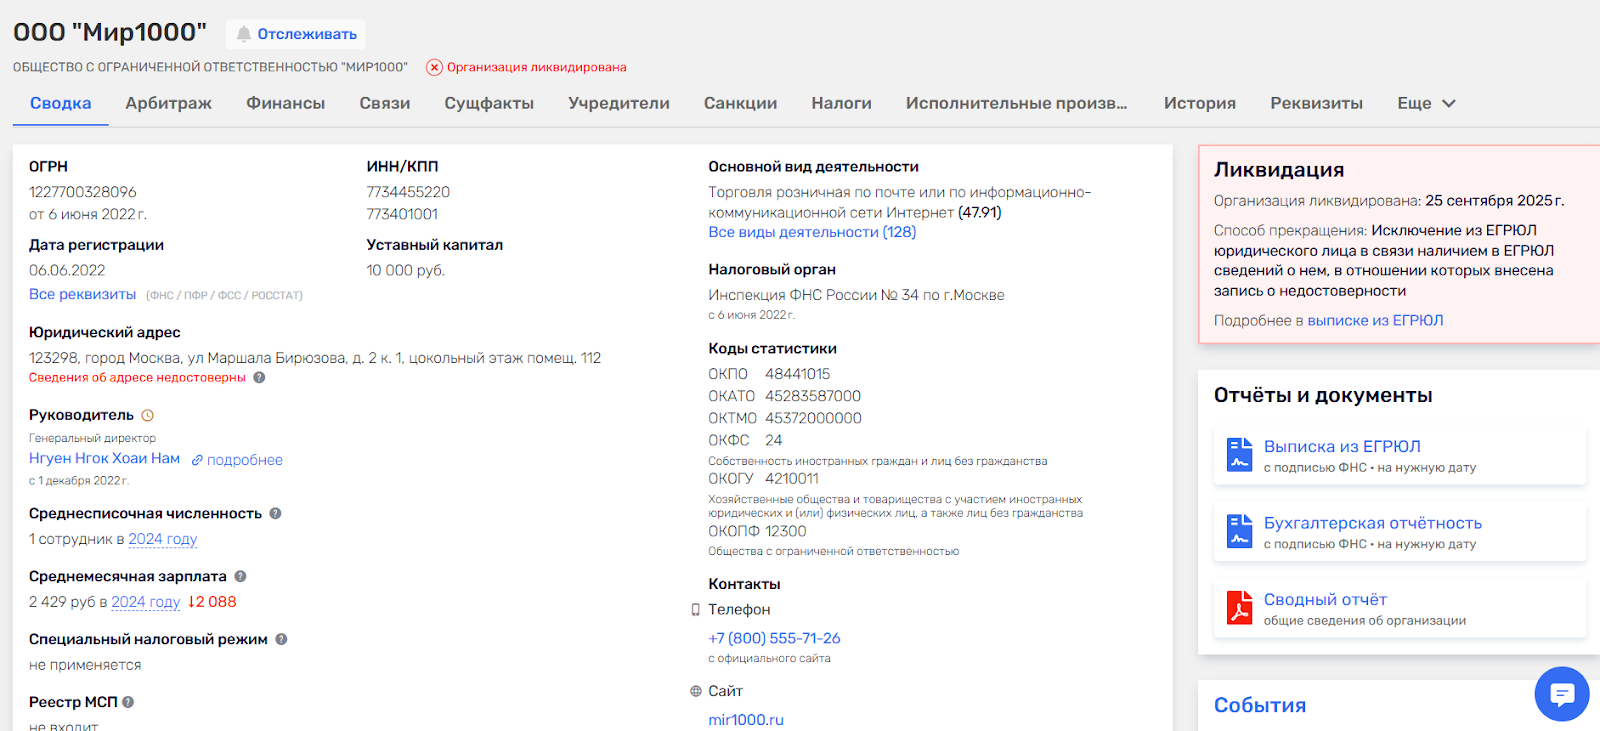The image size is (1600, 731).
Task: Open the Выписка из ЕГРЮЛ document card
Action: [1400, 455]
